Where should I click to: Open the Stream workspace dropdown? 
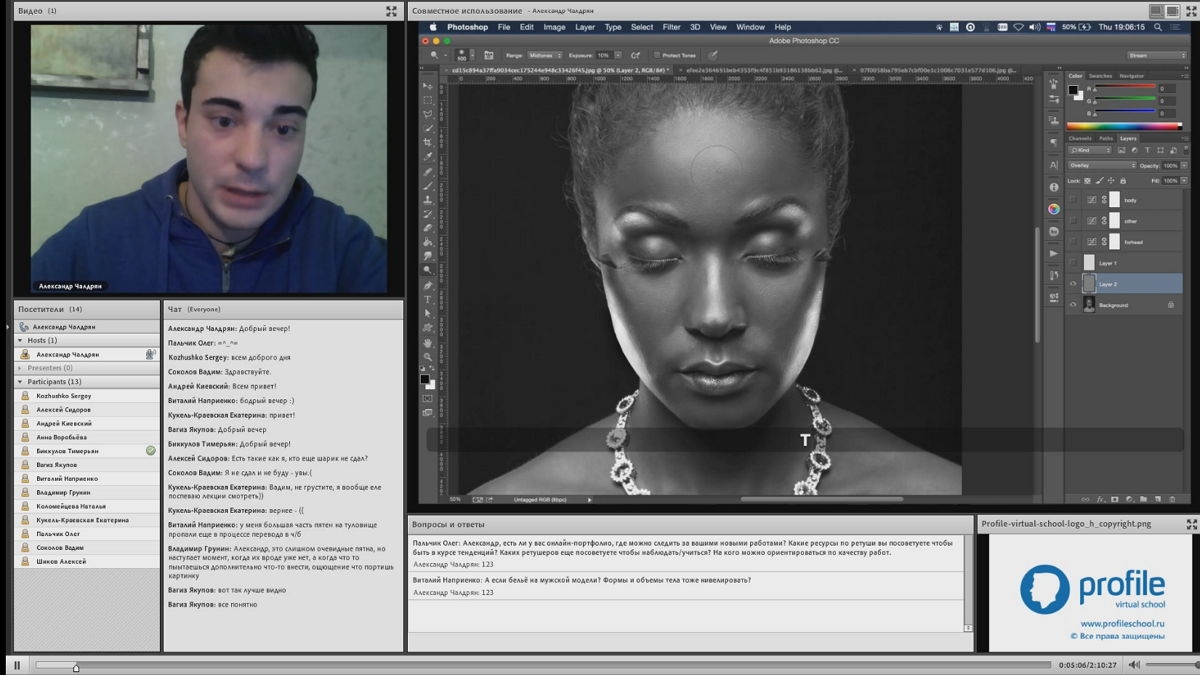pyautogui.click(x=1157, y=55)
